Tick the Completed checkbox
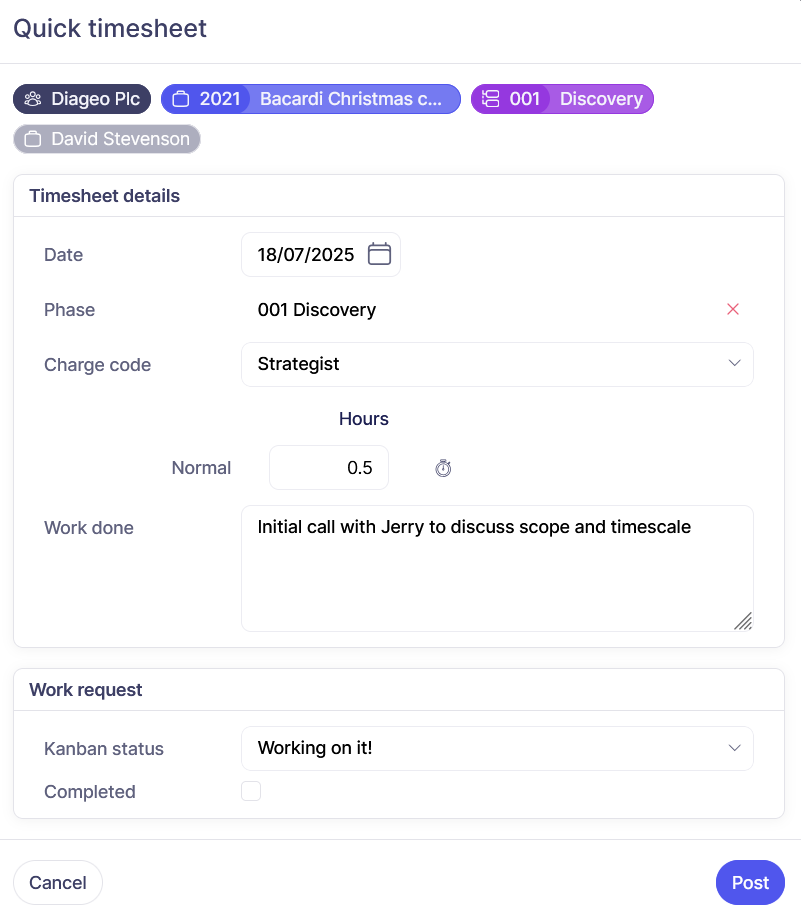The image size is (801, 914). point(251,792)
